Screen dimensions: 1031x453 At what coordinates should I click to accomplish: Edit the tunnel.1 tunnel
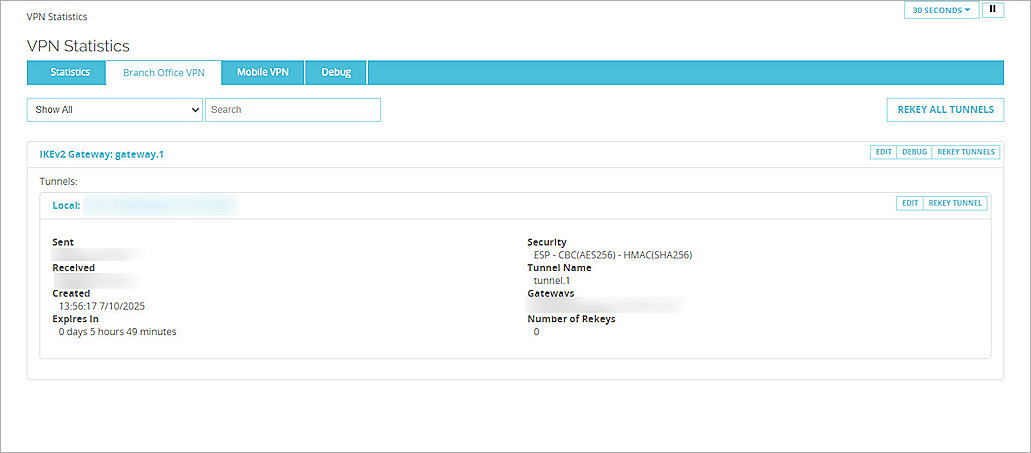point(910,203)
